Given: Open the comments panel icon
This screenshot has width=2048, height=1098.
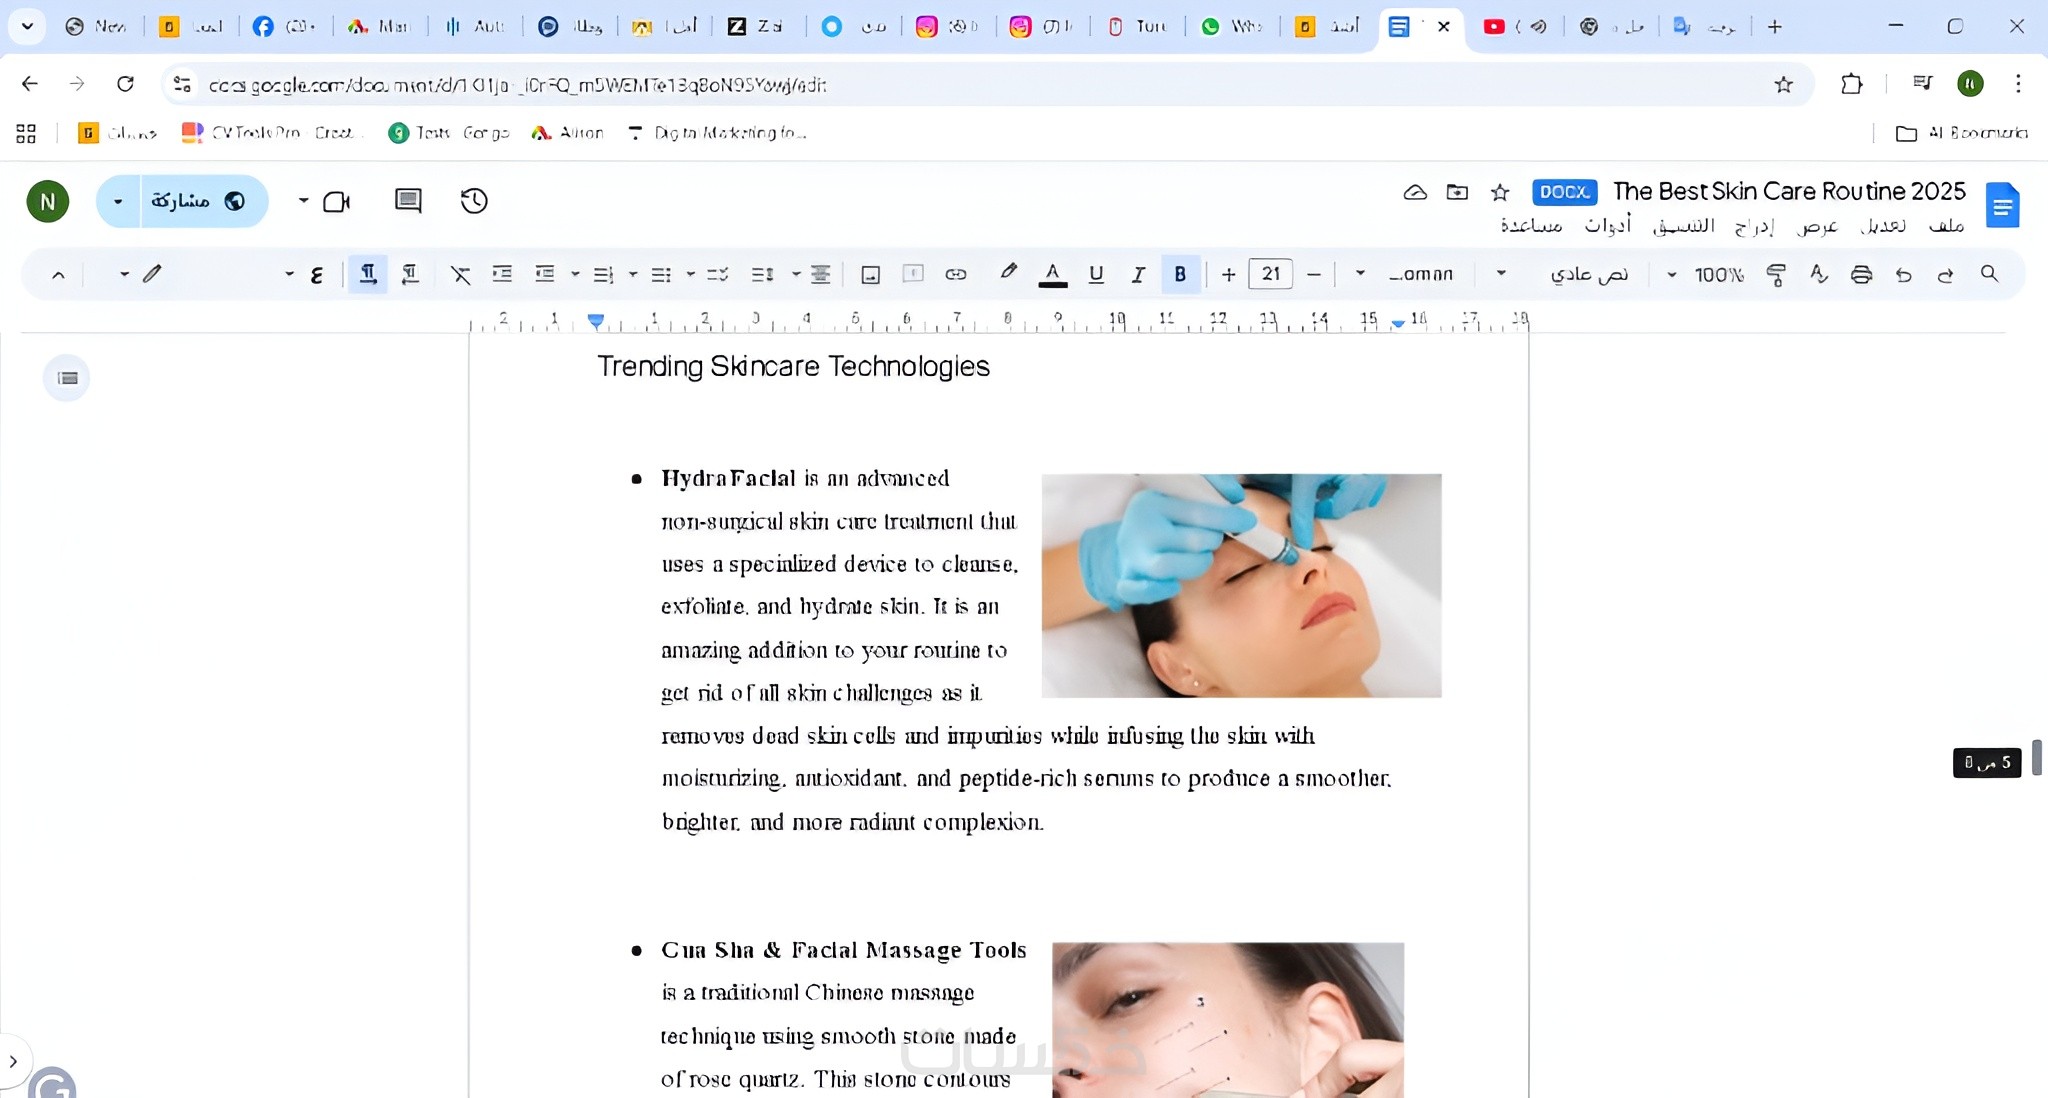Looking at the screenshot, I should 408,201.
